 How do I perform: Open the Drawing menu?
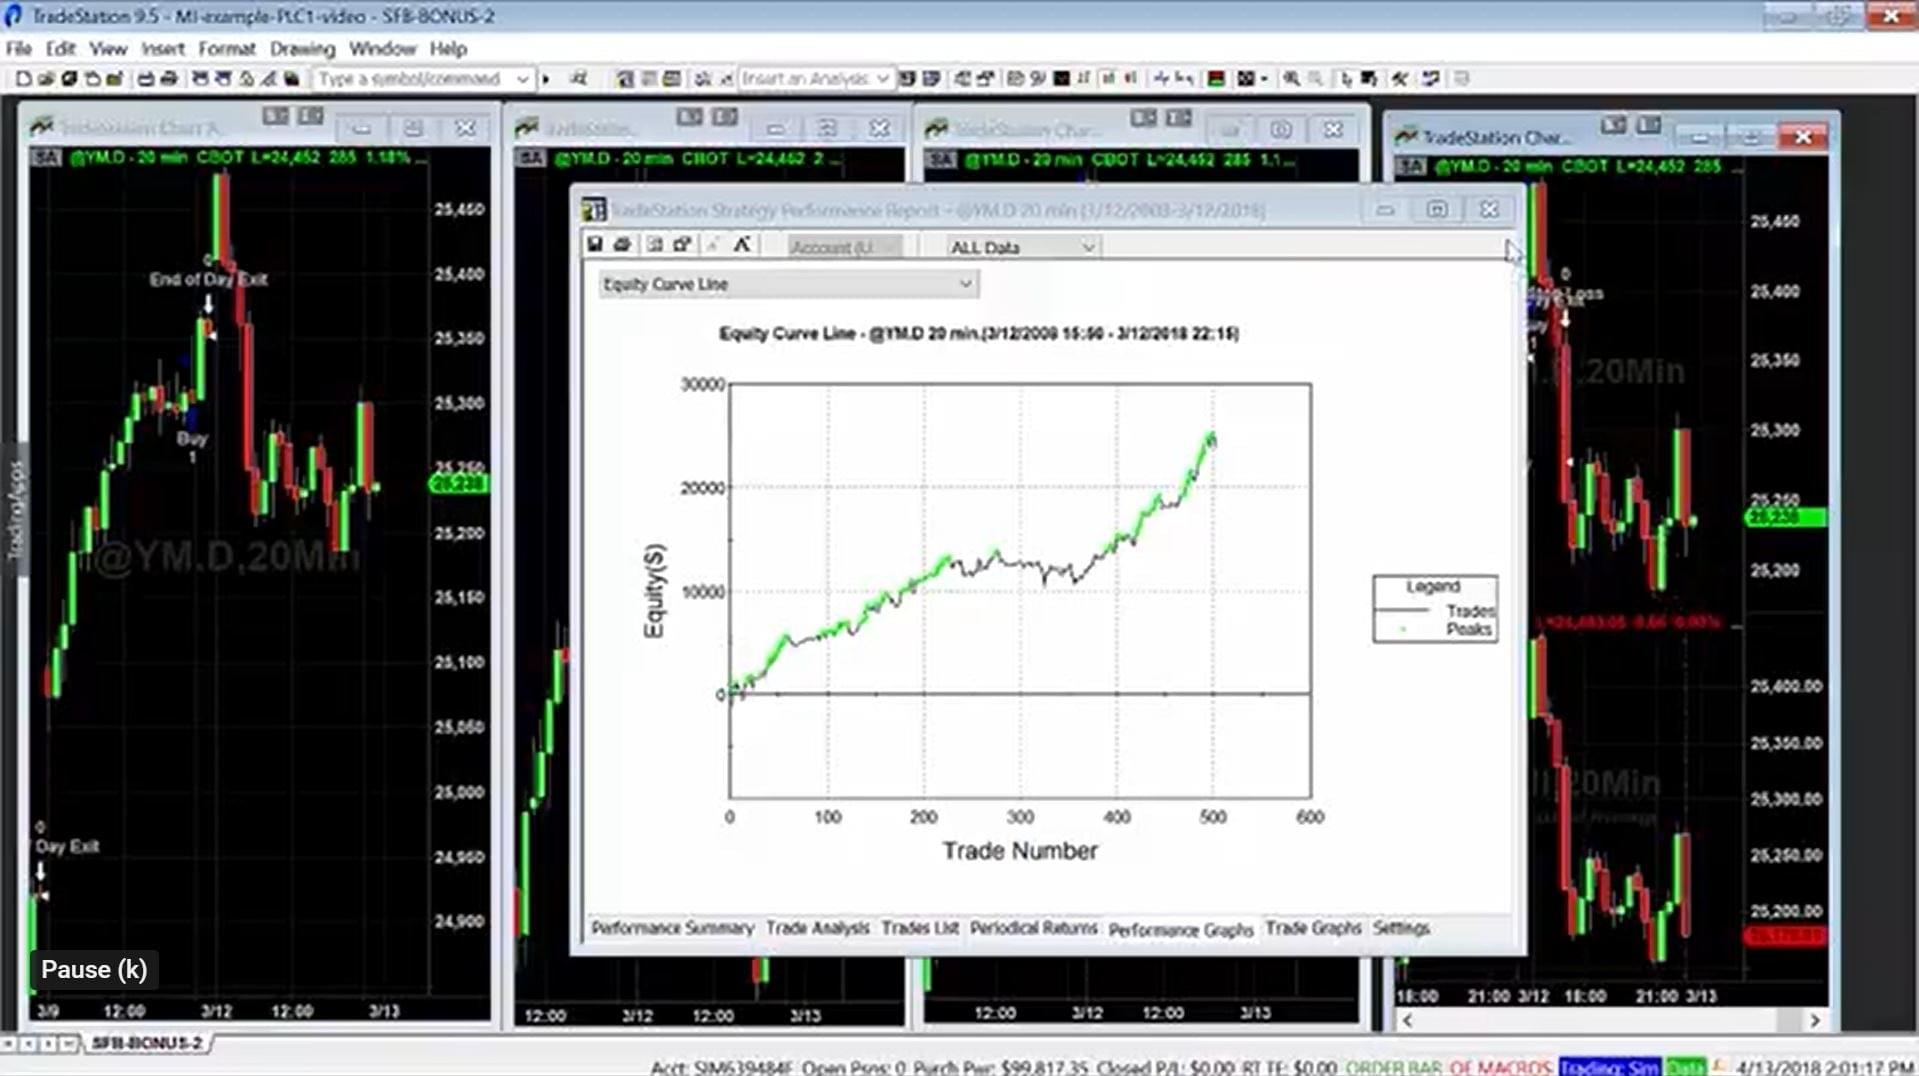pos(302,49)
